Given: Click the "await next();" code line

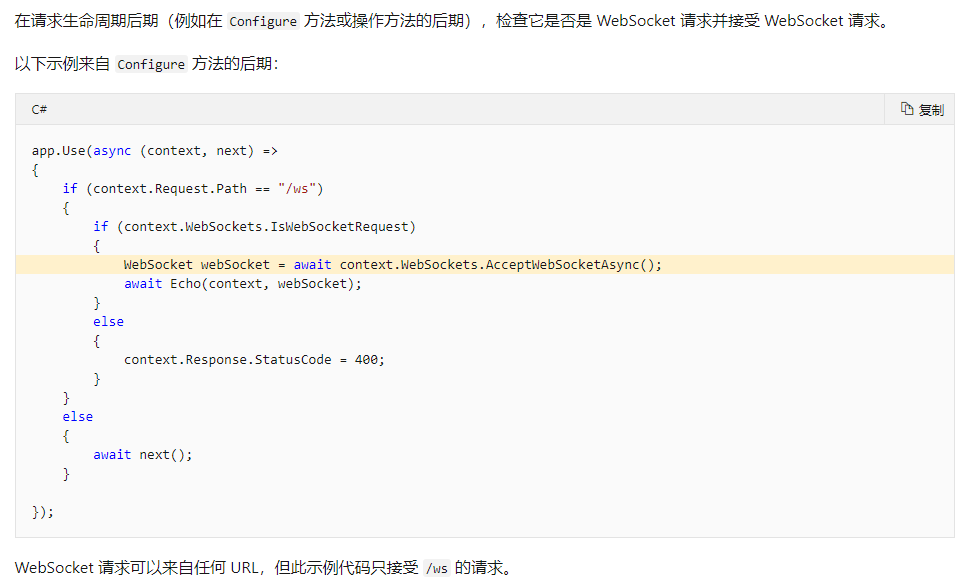Looking at the screenshot, I should pyautogui.click(x=143, y=455).
